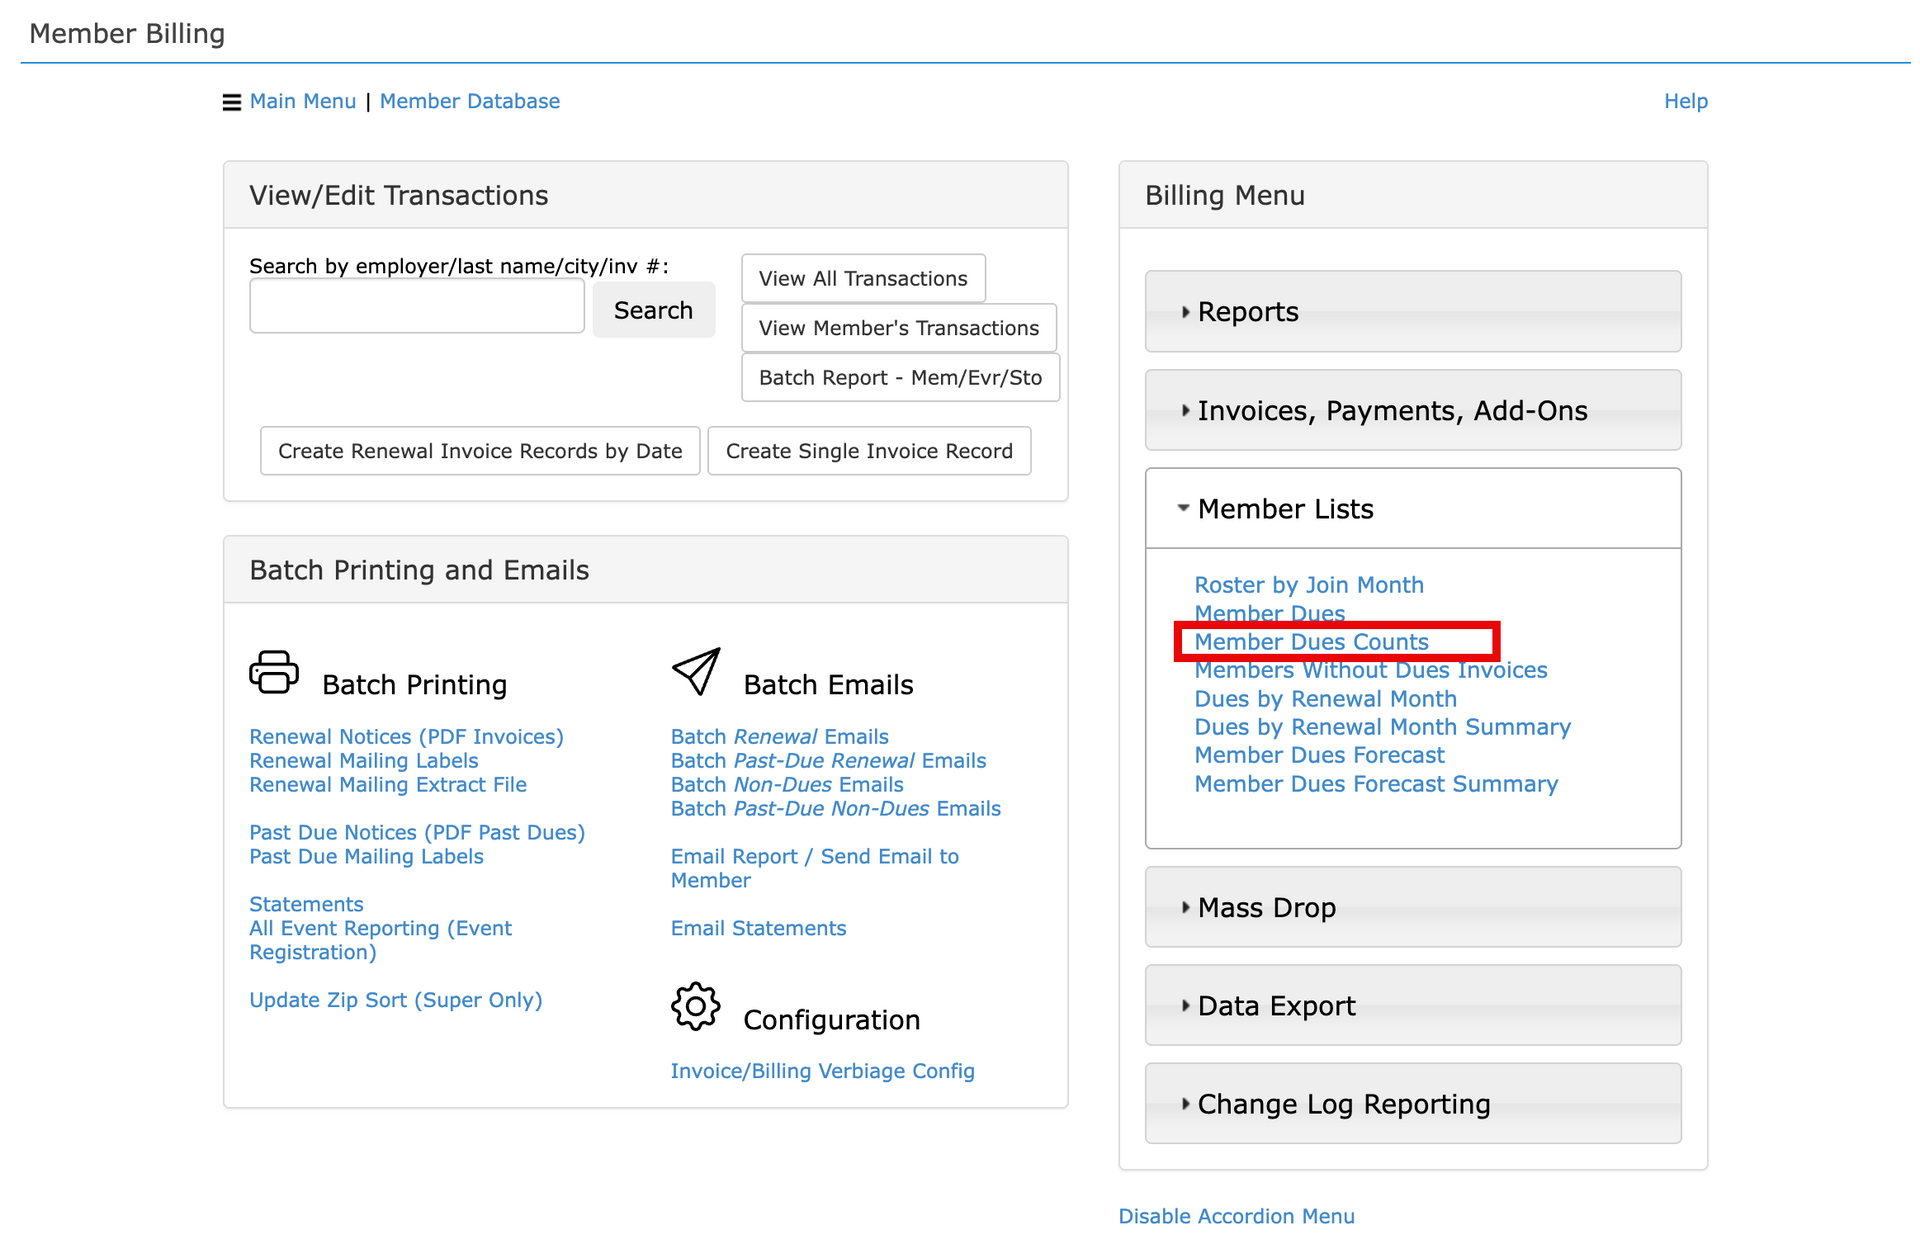This screenshot has height=1235, width=1920.
Task: Click the Configuration gear icon
Action: tap(696, 1006)
